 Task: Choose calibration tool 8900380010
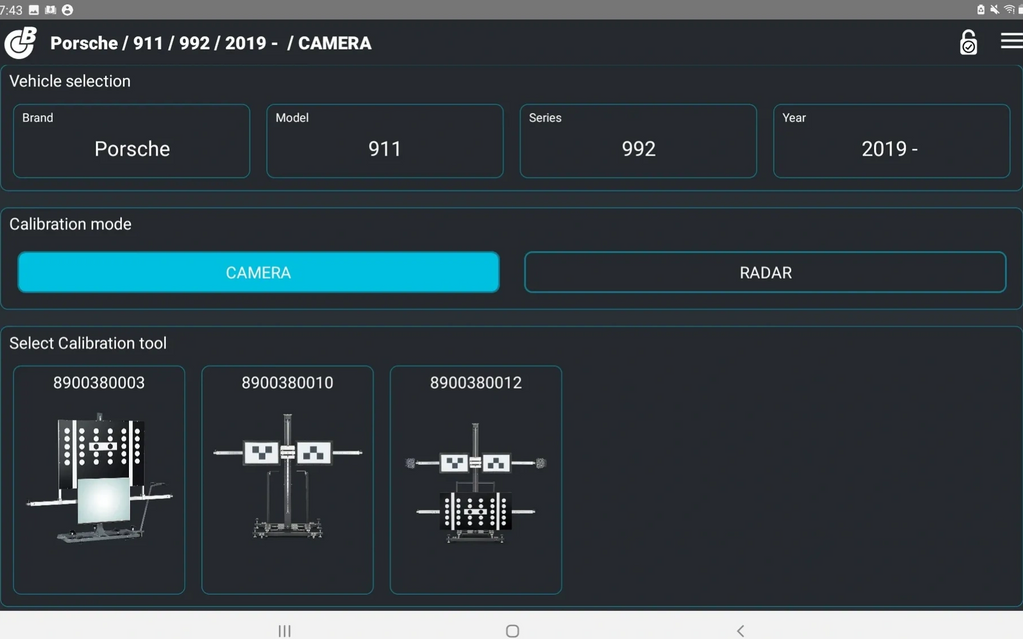coord(288,480)
